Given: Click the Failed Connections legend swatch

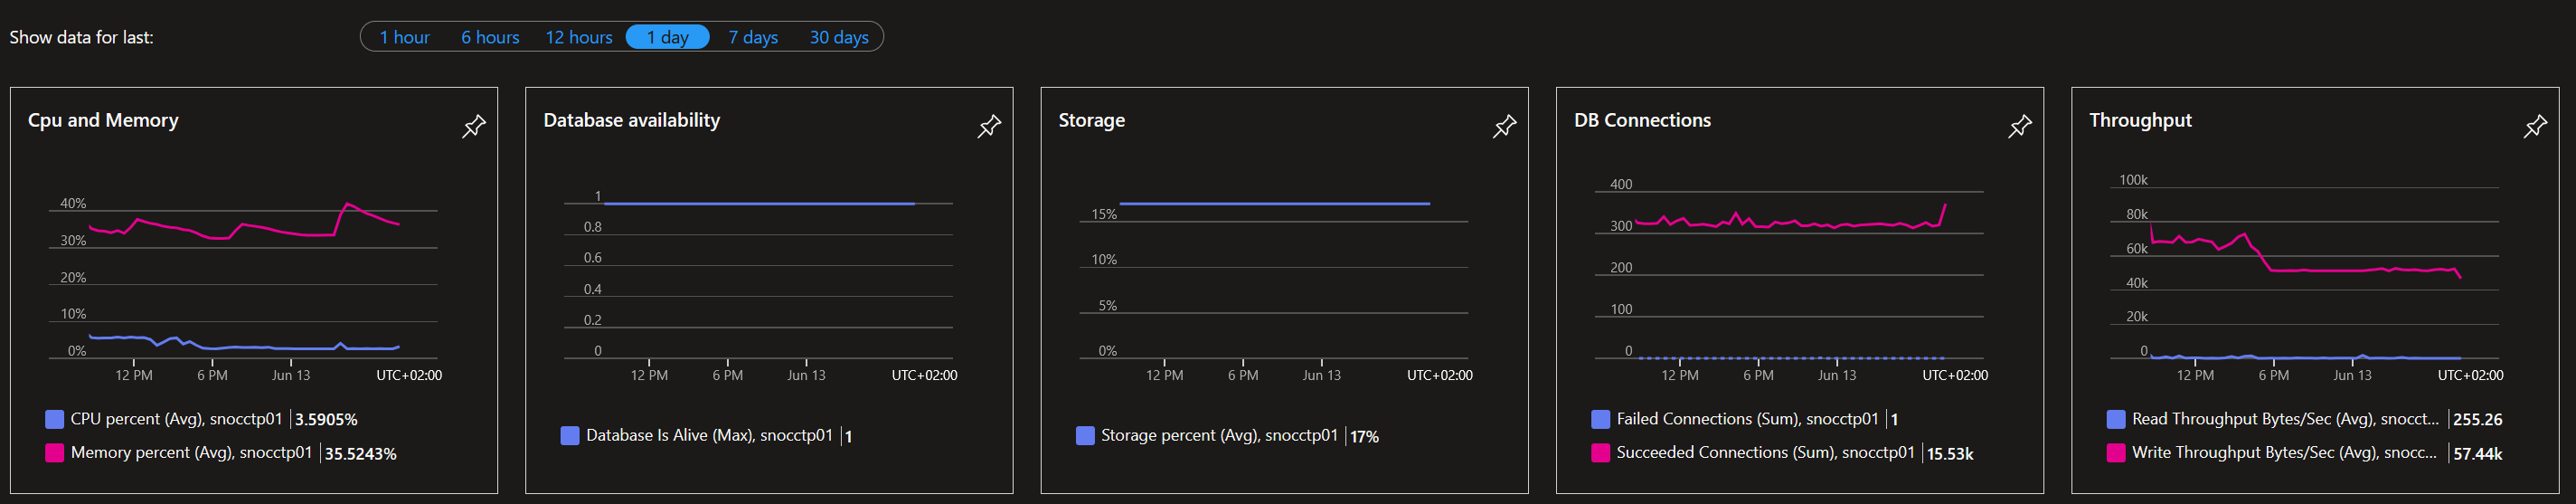Looking at the screenshot, I should coord(1601,419).
